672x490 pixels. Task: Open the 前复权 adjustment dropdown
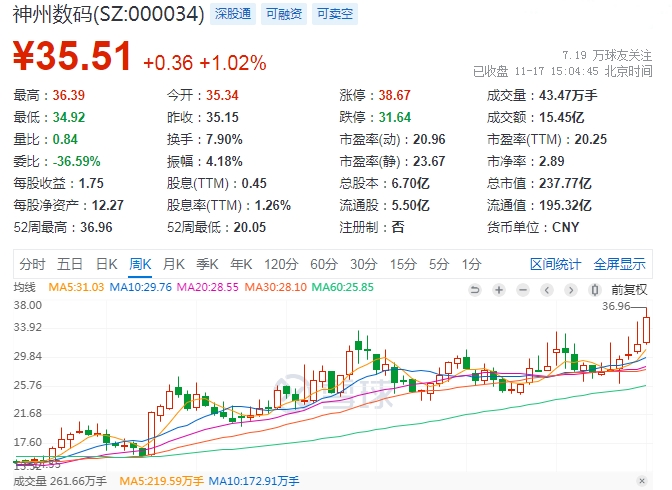[629, 290]
